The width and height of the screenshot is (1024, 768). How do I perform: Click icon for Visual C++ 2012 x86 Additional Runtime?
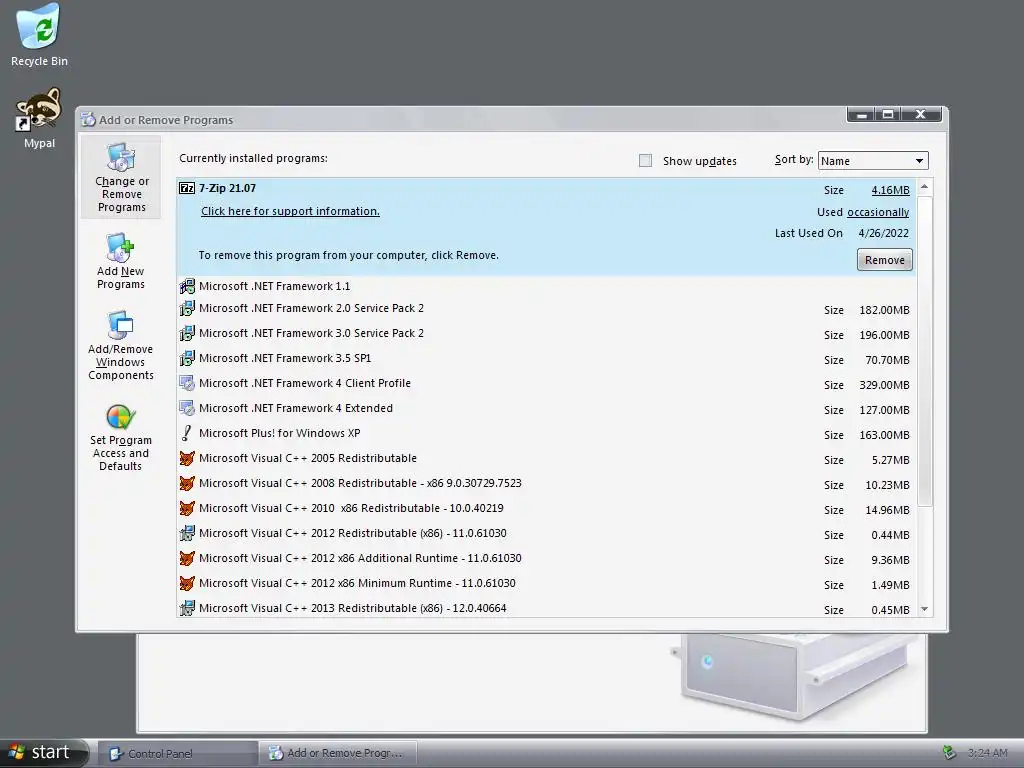pyautogui.click(x=187, y=558)
